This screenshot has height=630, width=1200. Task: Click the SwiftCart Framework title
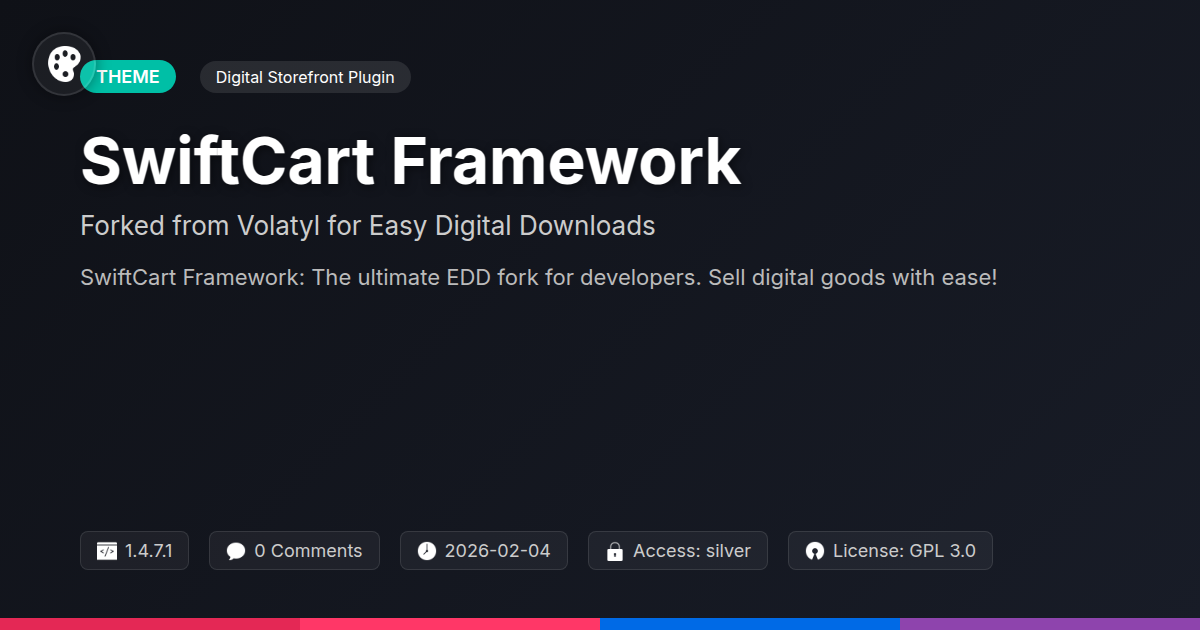click(410, 161)
